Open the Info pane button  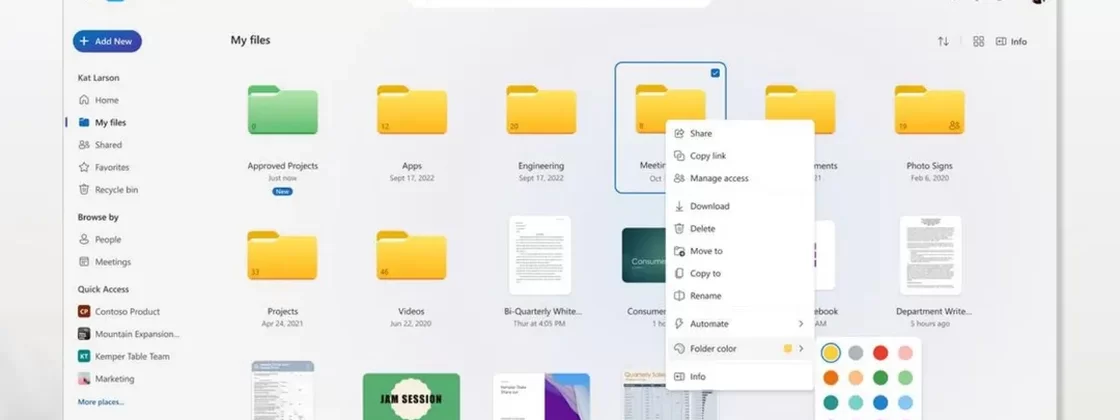[x=1011, y=42]
